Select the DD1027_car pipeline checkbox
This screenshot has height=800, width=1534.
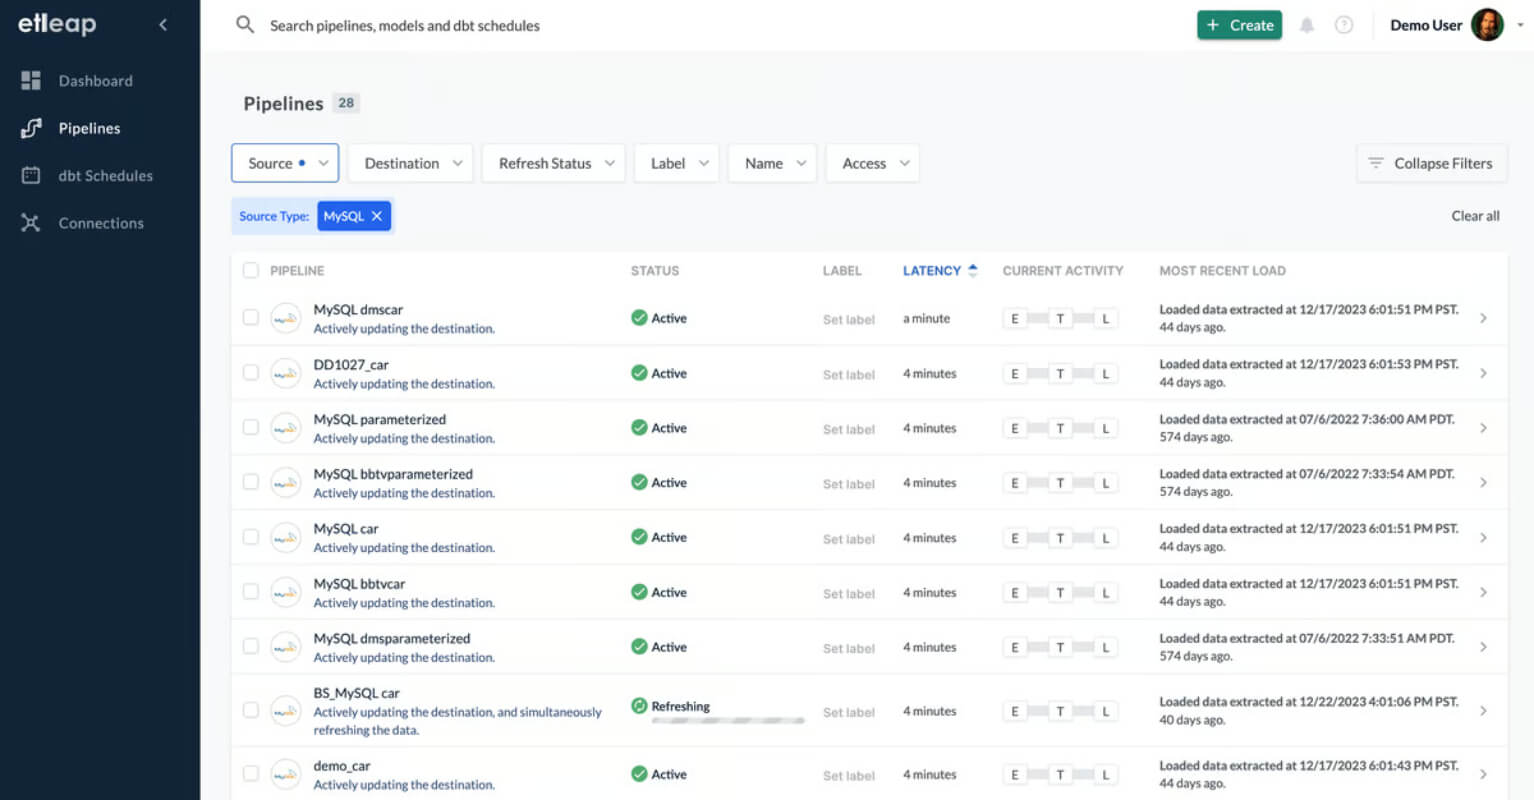click(251, 373)
